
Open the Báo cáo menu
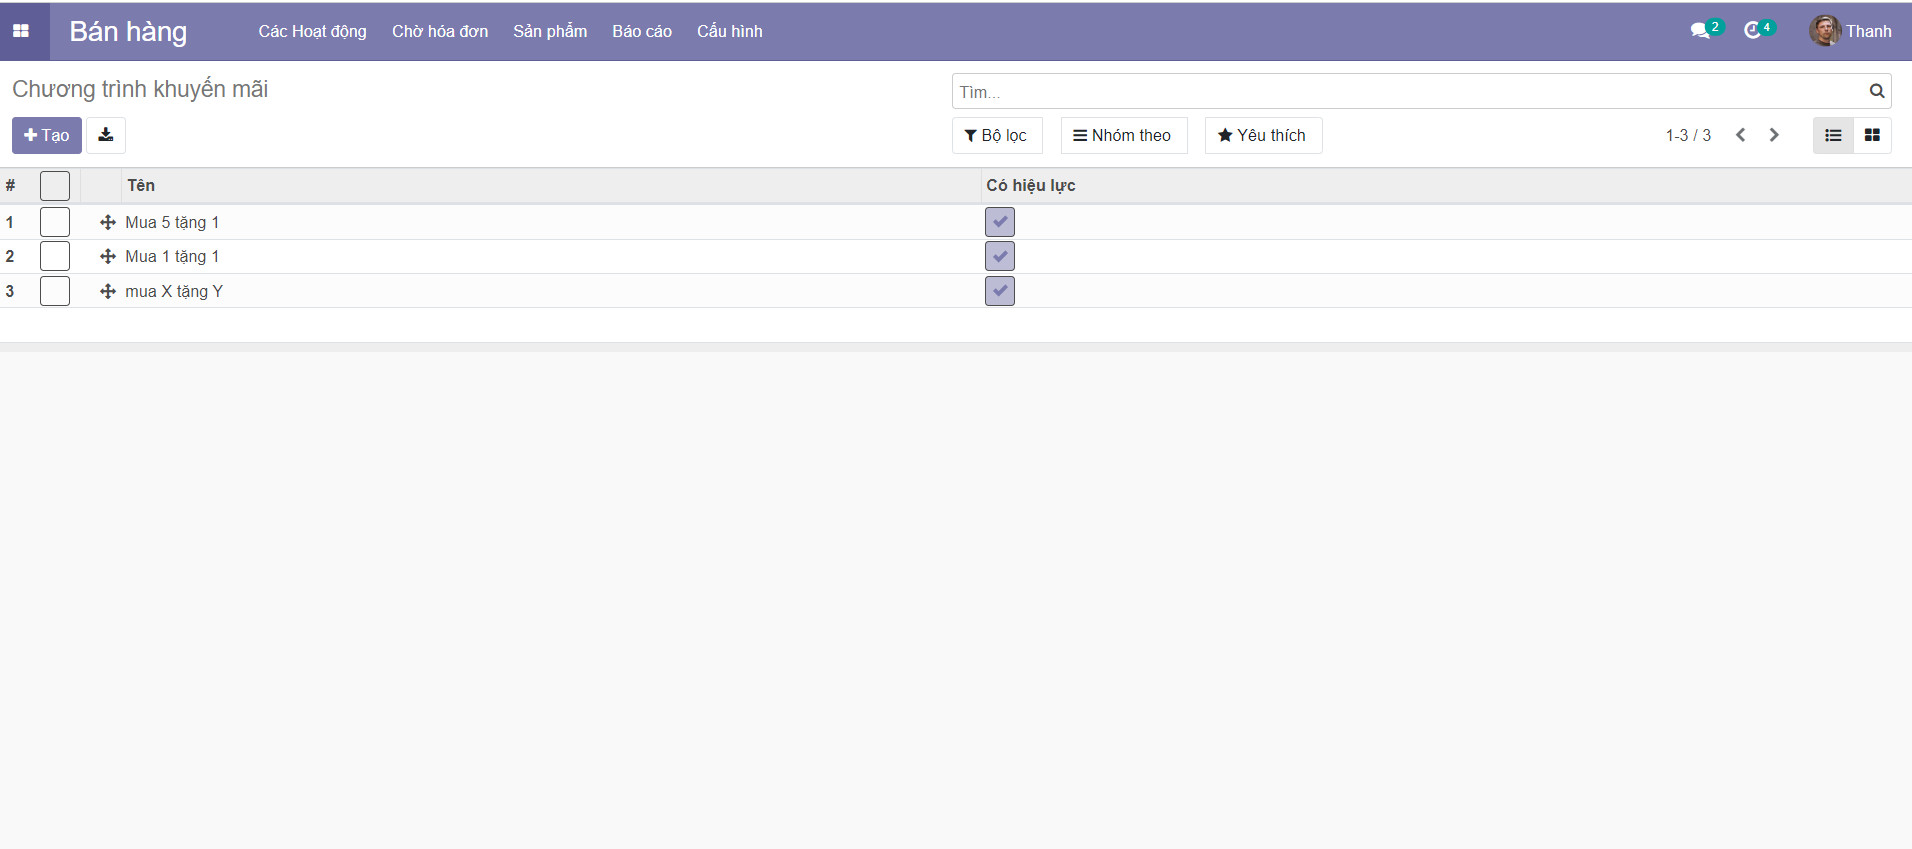pos(641,31)
